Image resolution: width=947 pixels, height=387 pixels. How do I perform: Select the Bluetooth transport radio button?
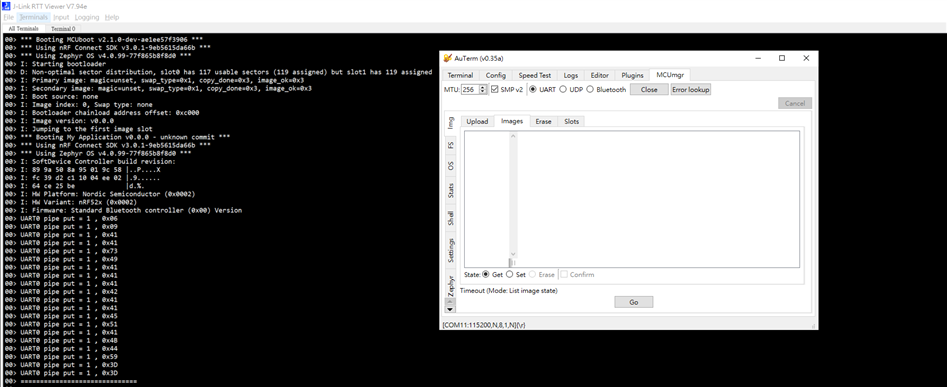590,89
